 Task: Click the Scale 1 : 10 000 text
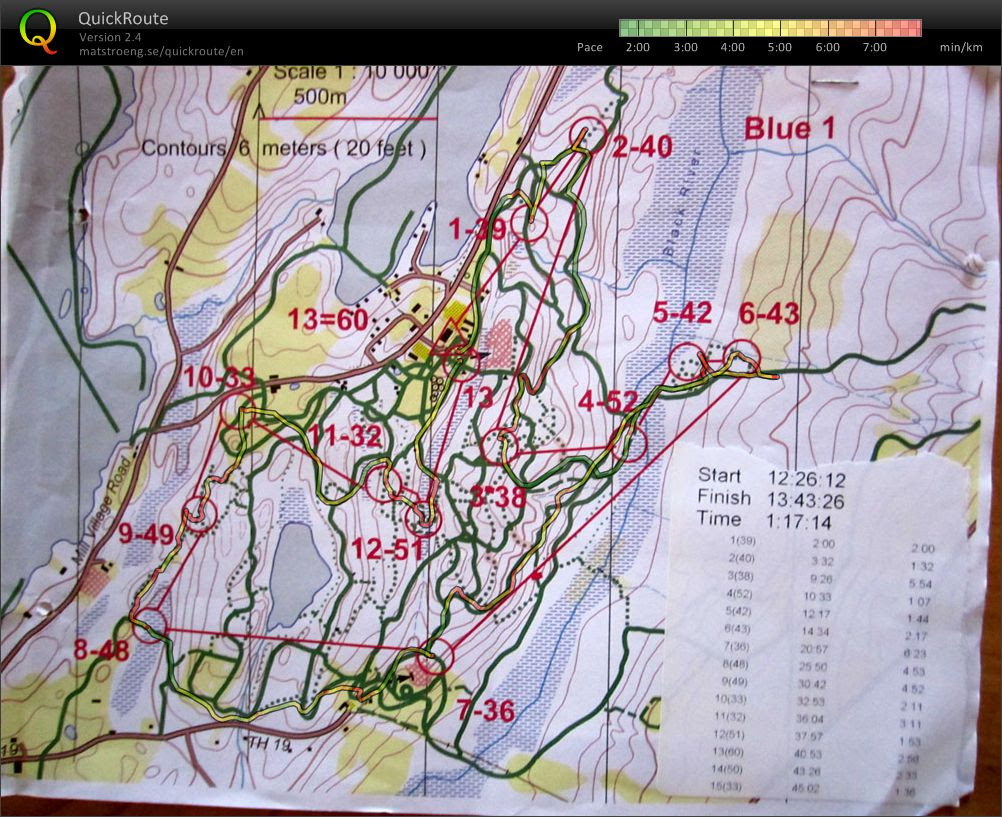[353, 73]
